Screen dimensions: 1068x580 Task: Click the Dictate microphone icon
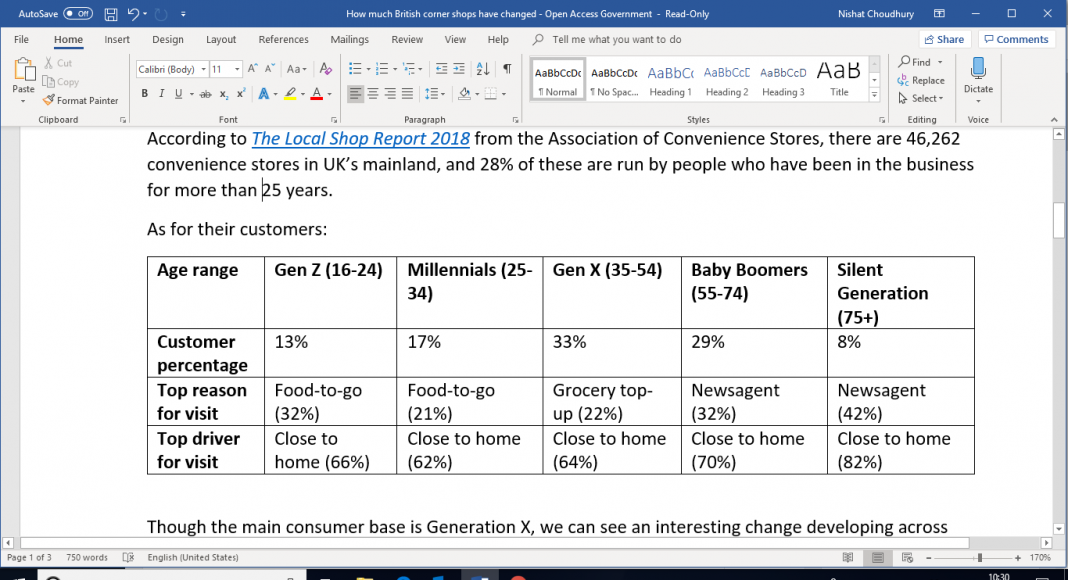(x=978, y=68)
